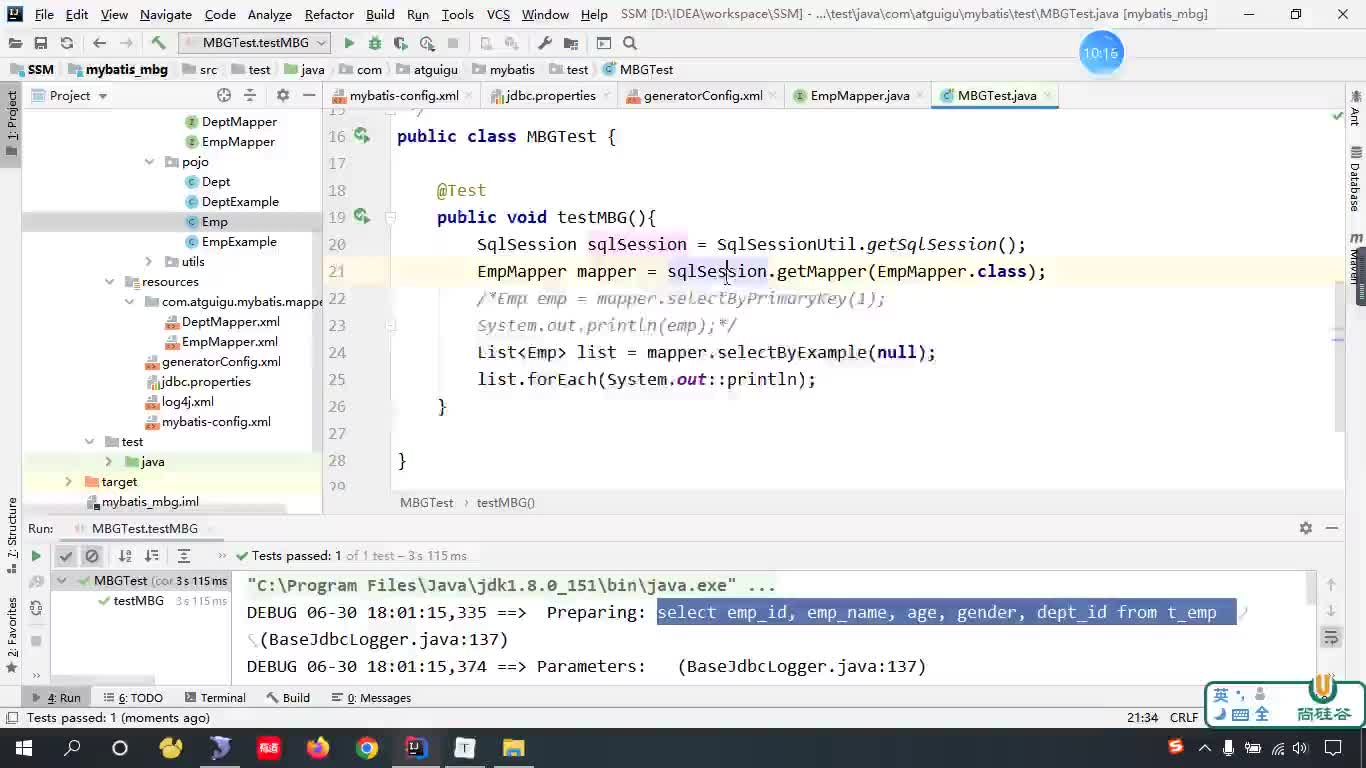Click the Open file toolbar icon
Image resolution: width=1366 pixels, height=768 pixels.
(15, 43)
